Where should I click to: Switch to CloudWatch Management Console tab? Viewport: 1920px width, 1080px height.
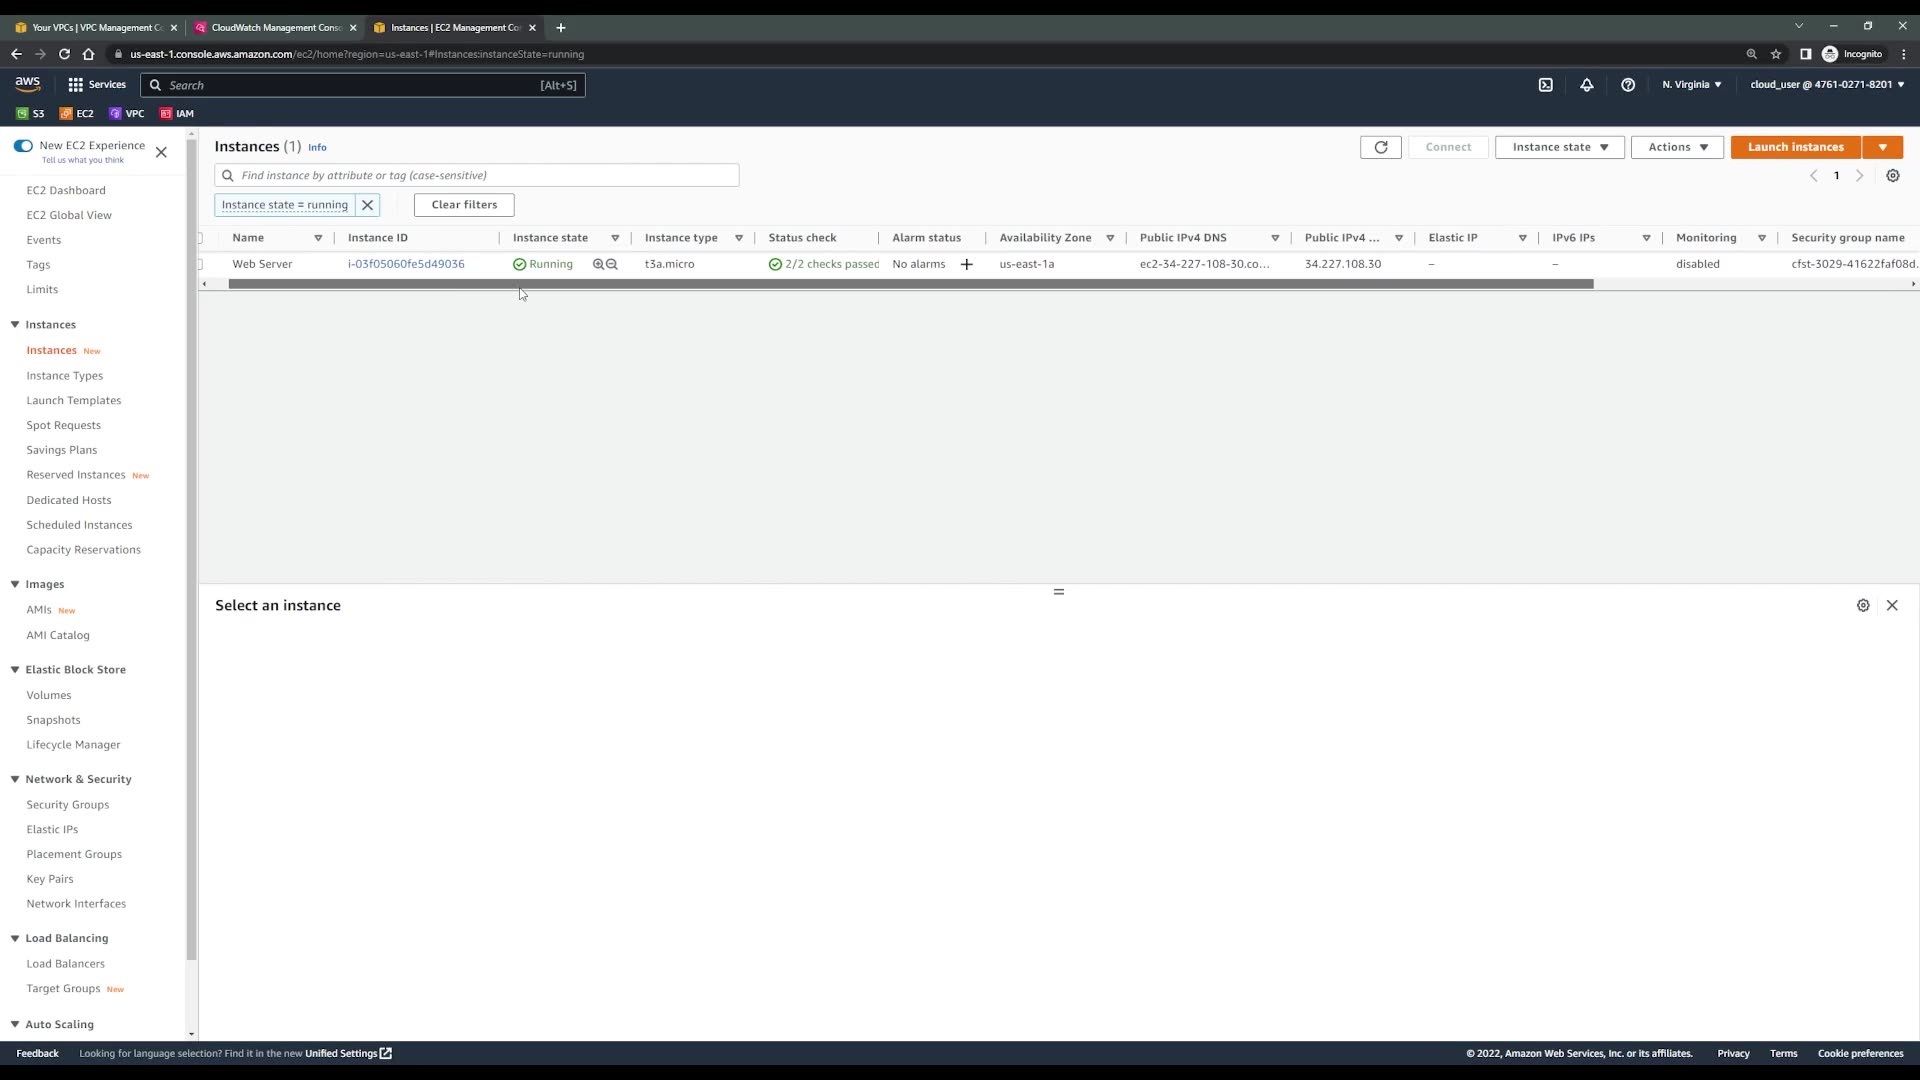click(275, 28)
